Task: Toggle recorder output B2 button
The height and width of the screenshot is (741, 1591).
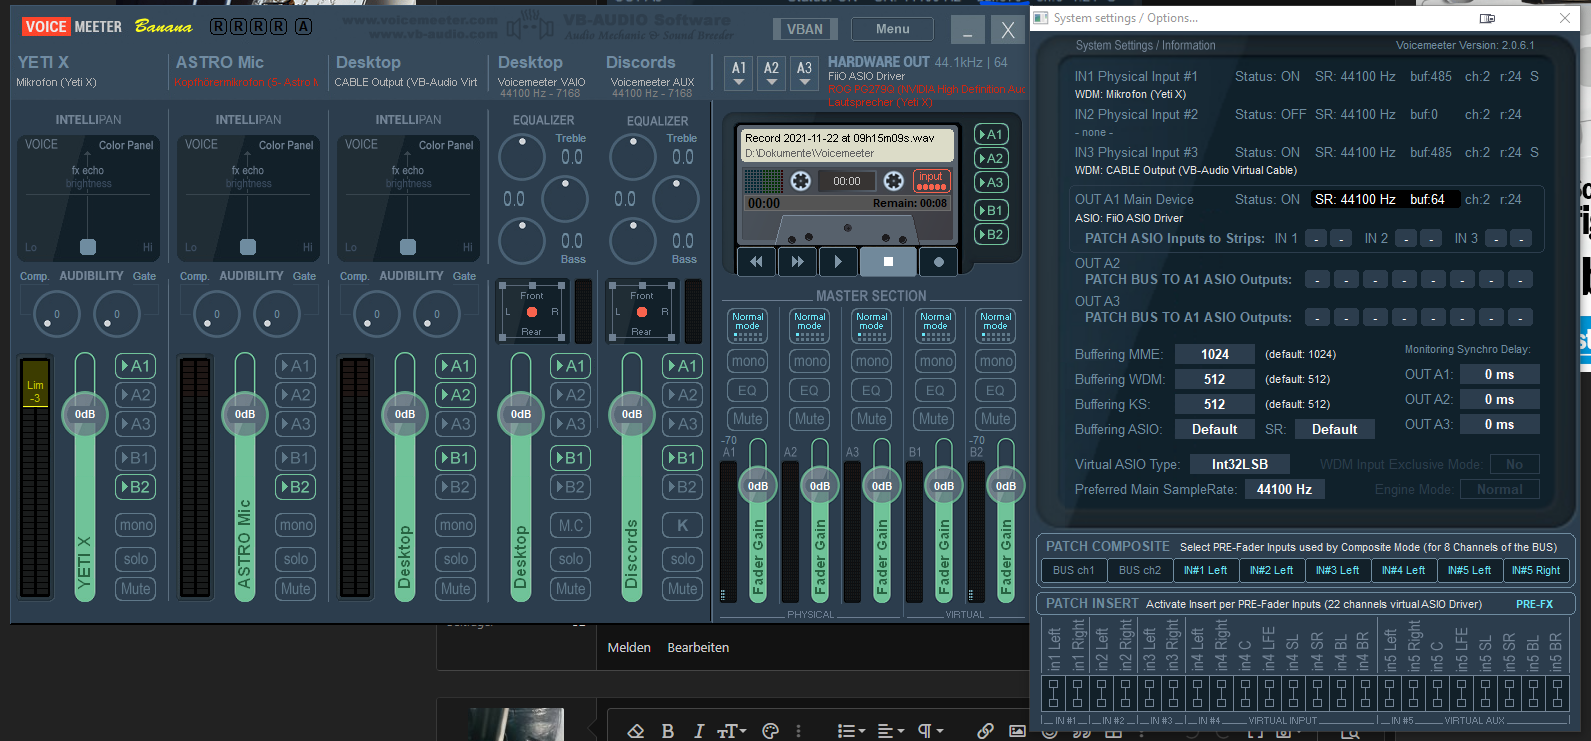Action: (990, 234)
